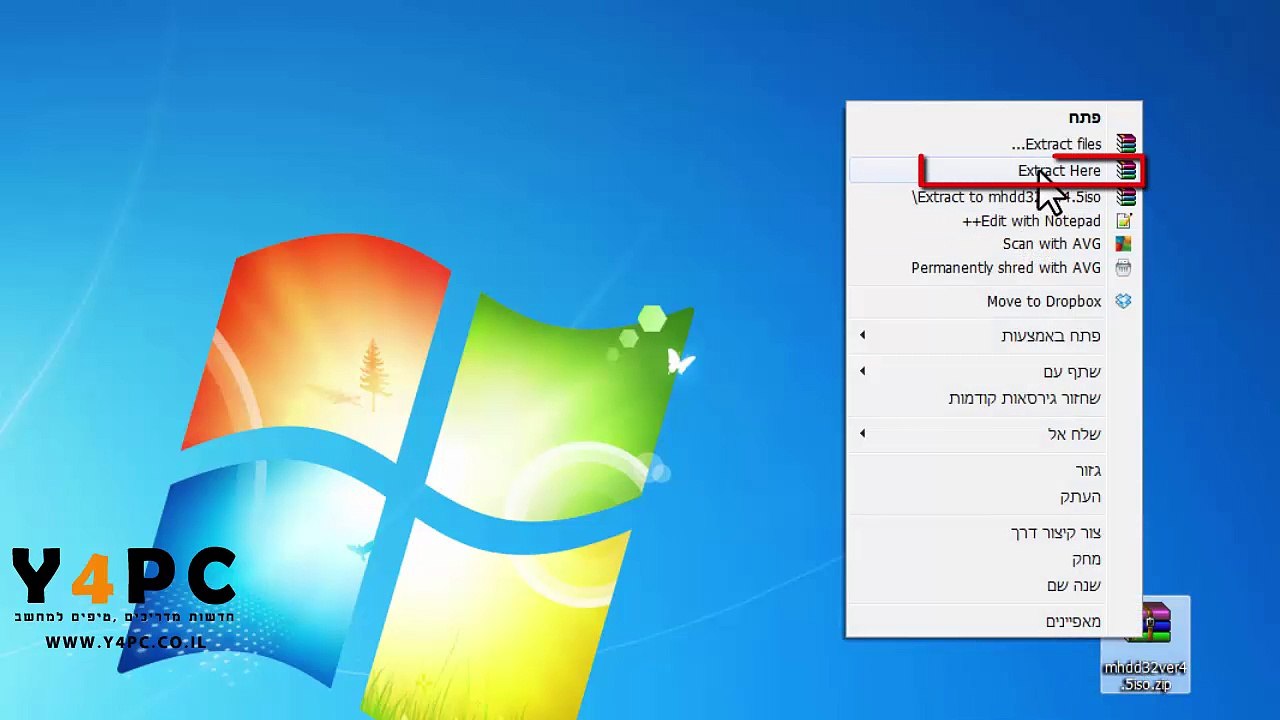1280x720 pixels.
Task: Select מחק (Delete) from the menu
Action: click(x=994, y=559)
